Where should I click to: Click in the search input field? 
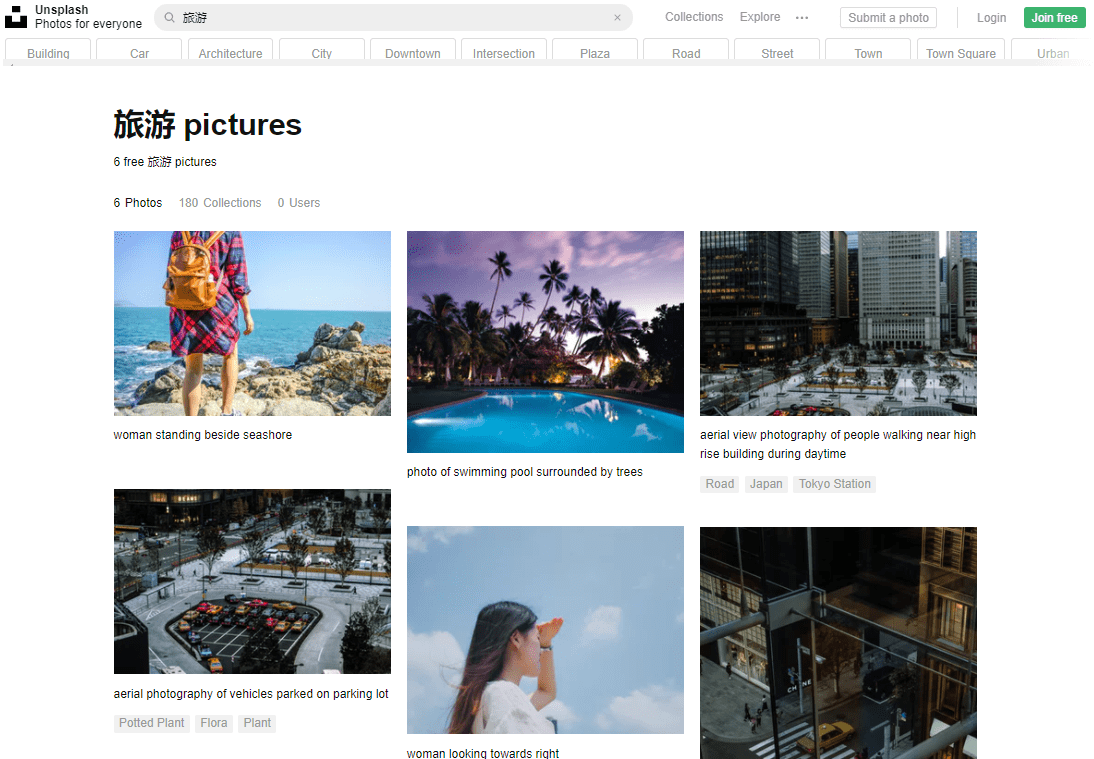pyautogui.click(x=390, y=18)
